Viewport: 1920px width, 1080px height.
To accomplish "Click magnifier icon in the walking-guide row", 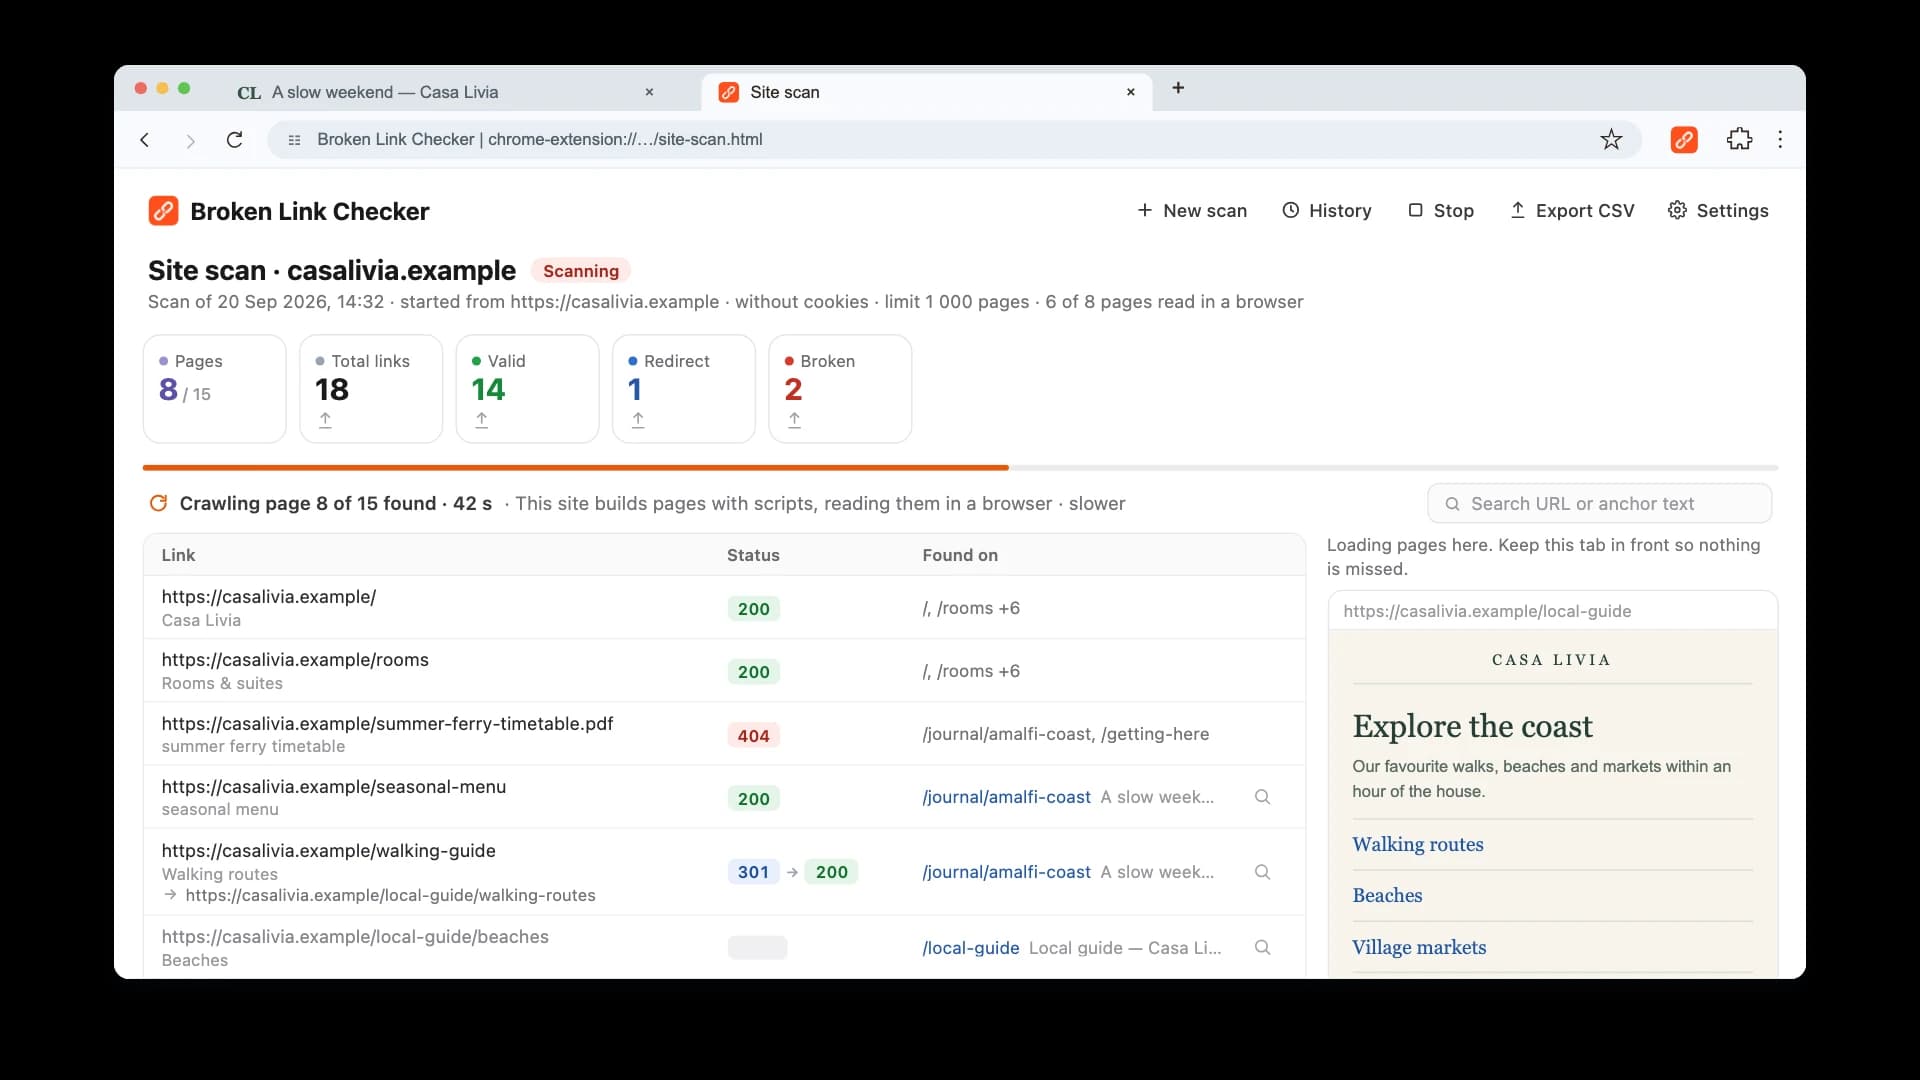I will 1262,872.
